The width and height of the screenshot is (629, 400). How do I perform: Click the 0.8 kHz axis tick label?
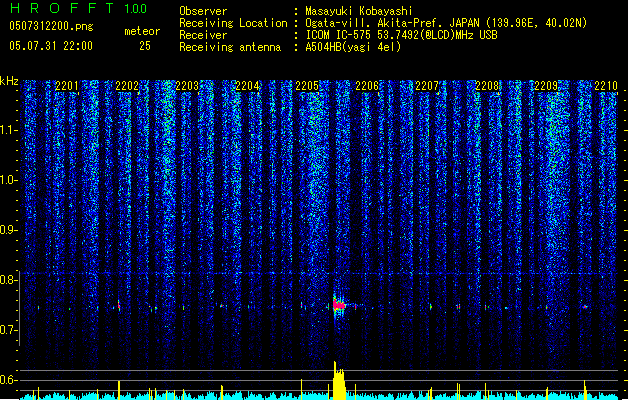point(8,280)
